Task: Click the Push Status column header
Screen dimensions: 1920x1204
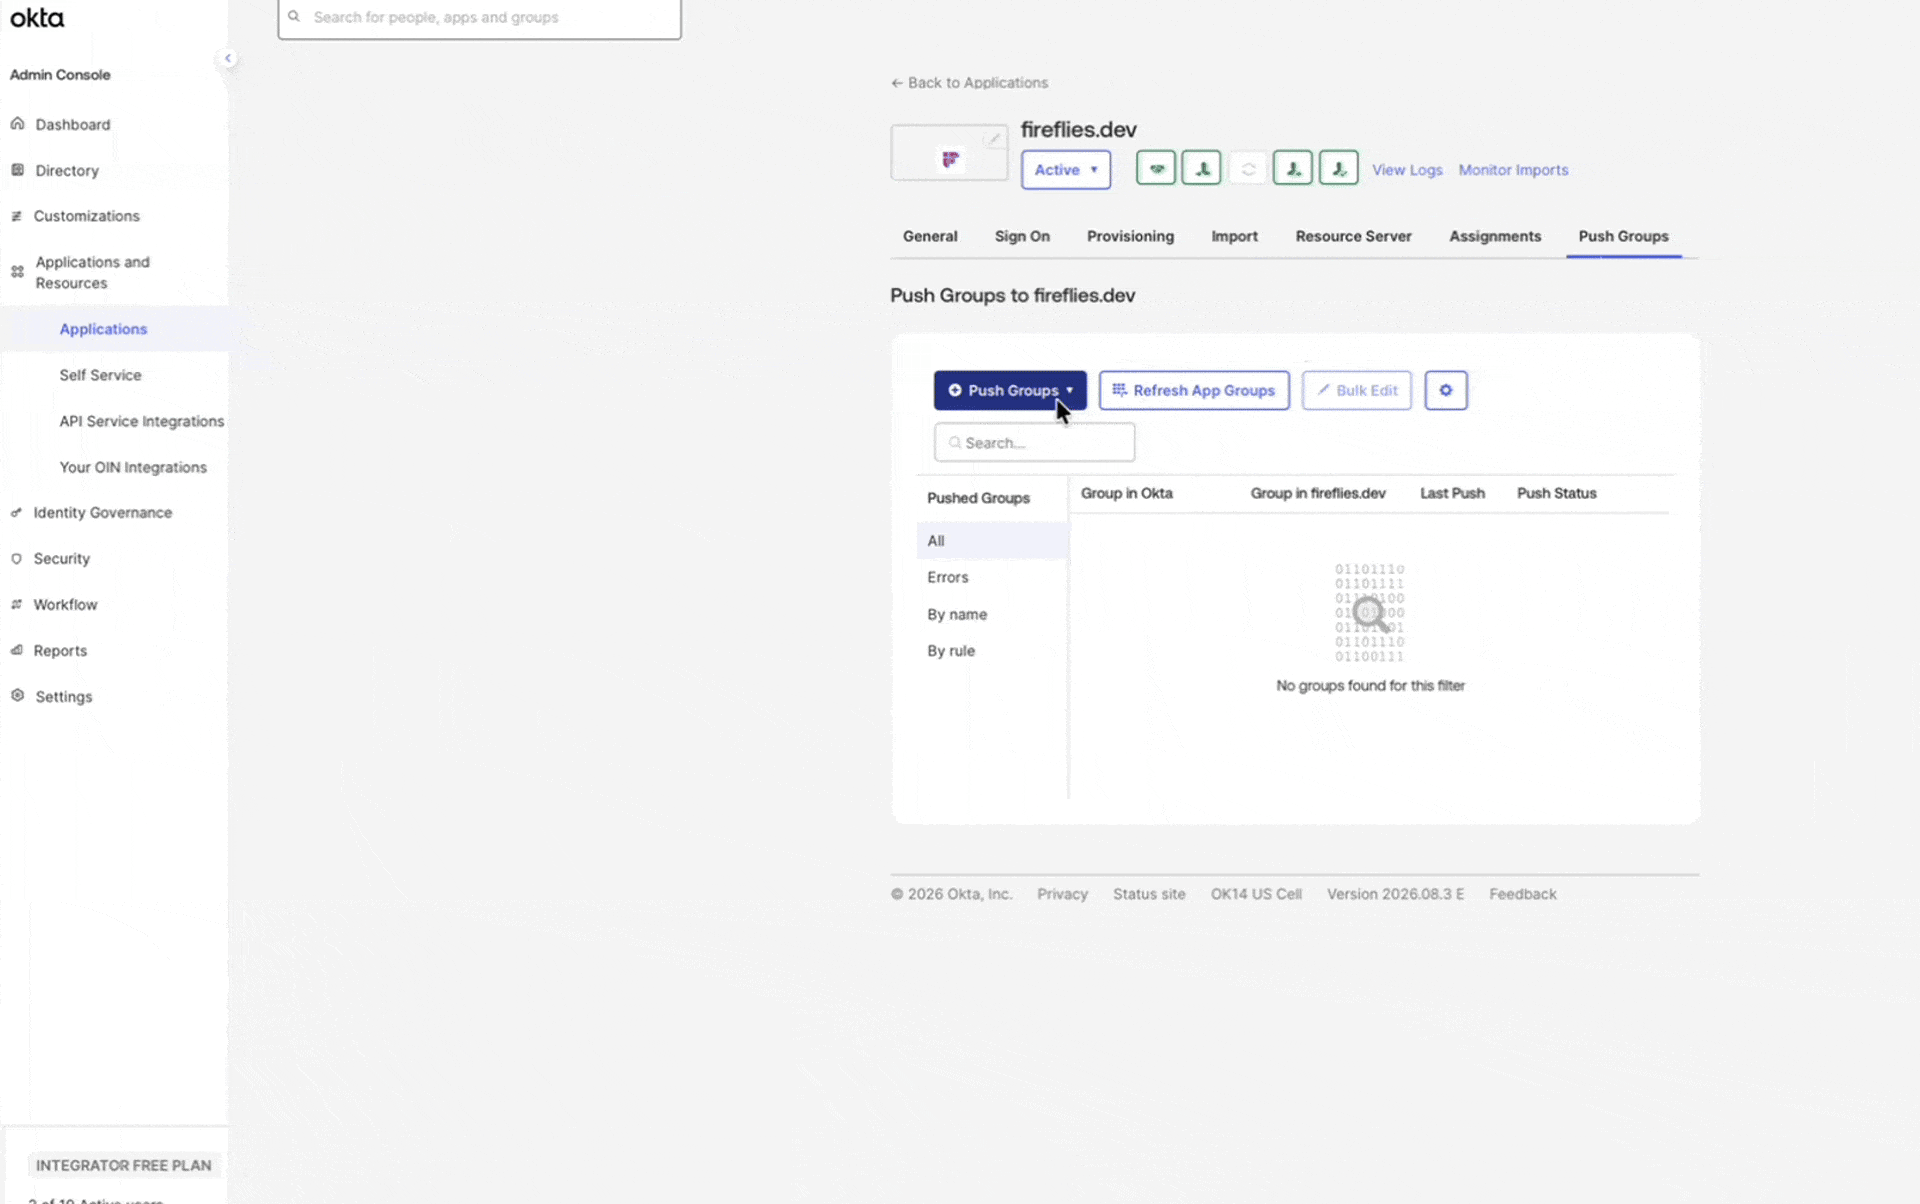Action: [1556, 493]
